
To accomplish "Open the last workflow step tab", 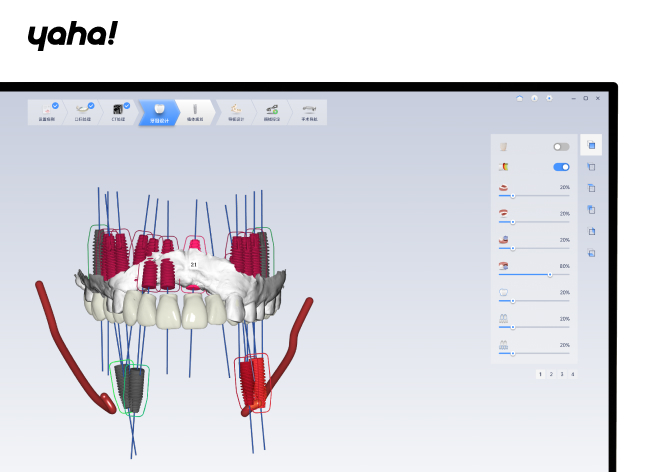I will tap(309, 110).
